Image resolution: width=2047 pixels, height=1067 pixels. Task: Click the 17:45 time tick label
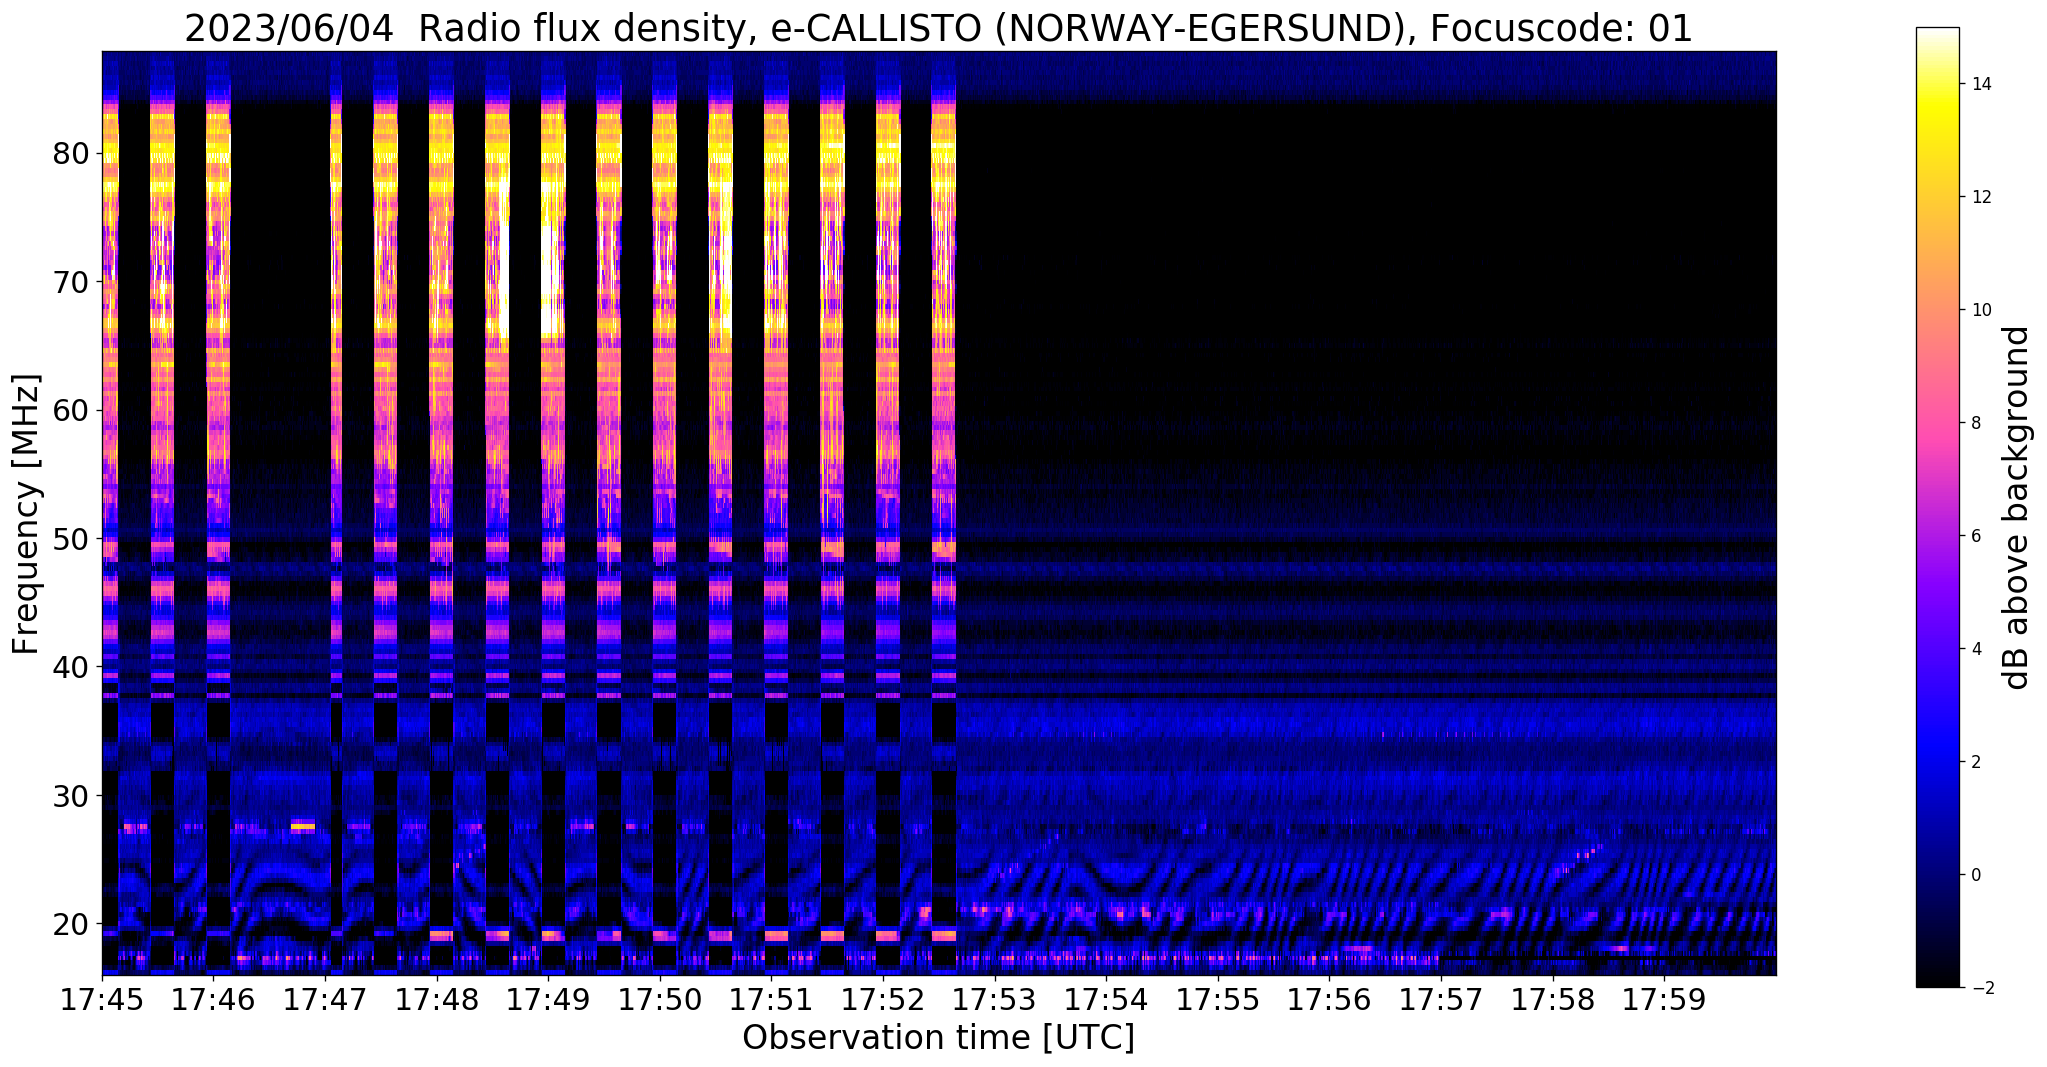tap(102, 999)
